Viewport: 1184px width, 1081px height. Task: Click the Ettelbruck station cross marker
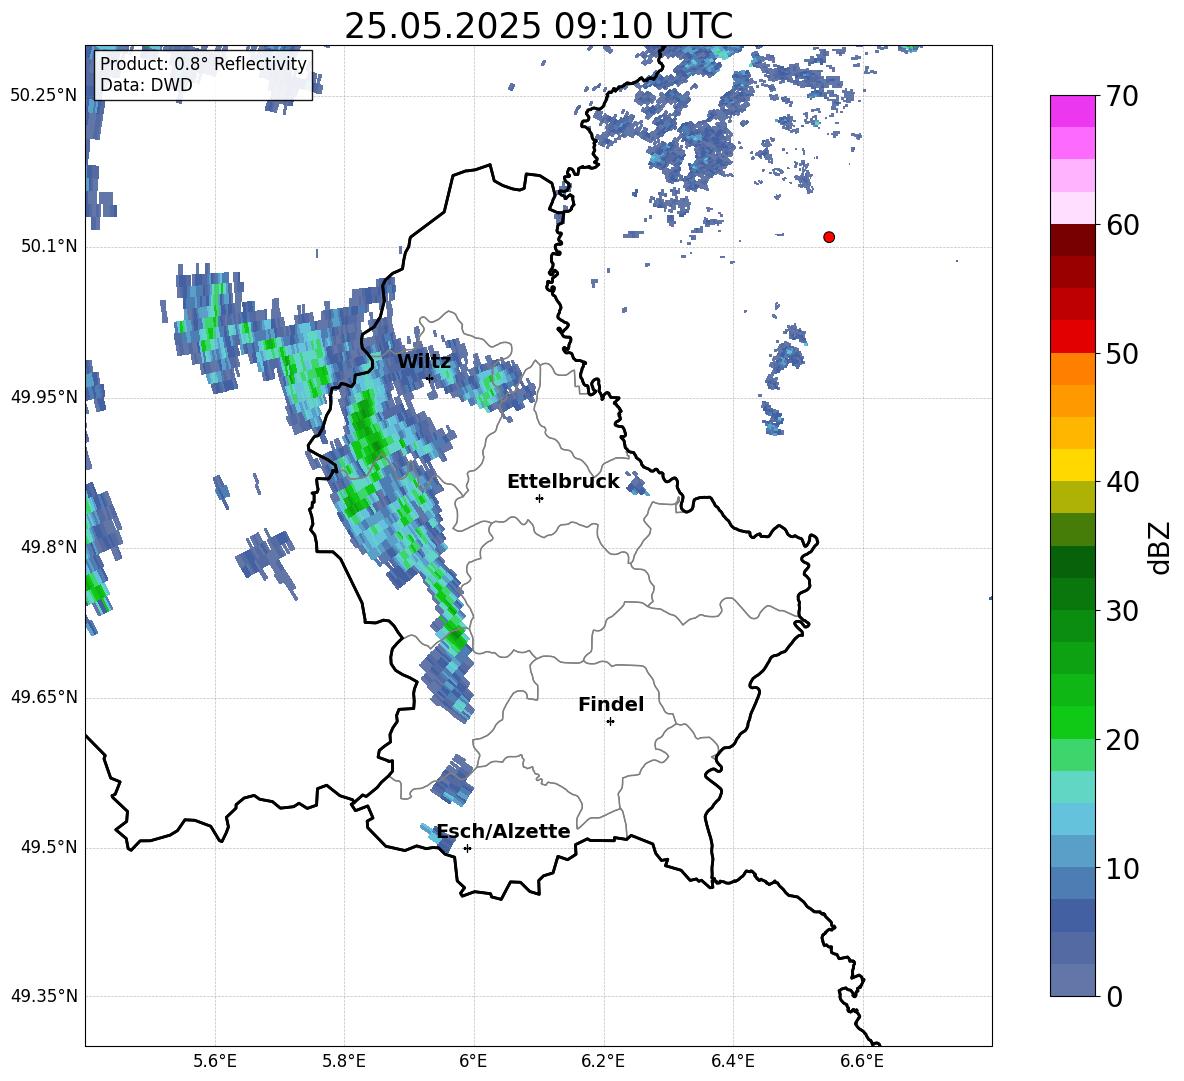(x=539, y=498)
